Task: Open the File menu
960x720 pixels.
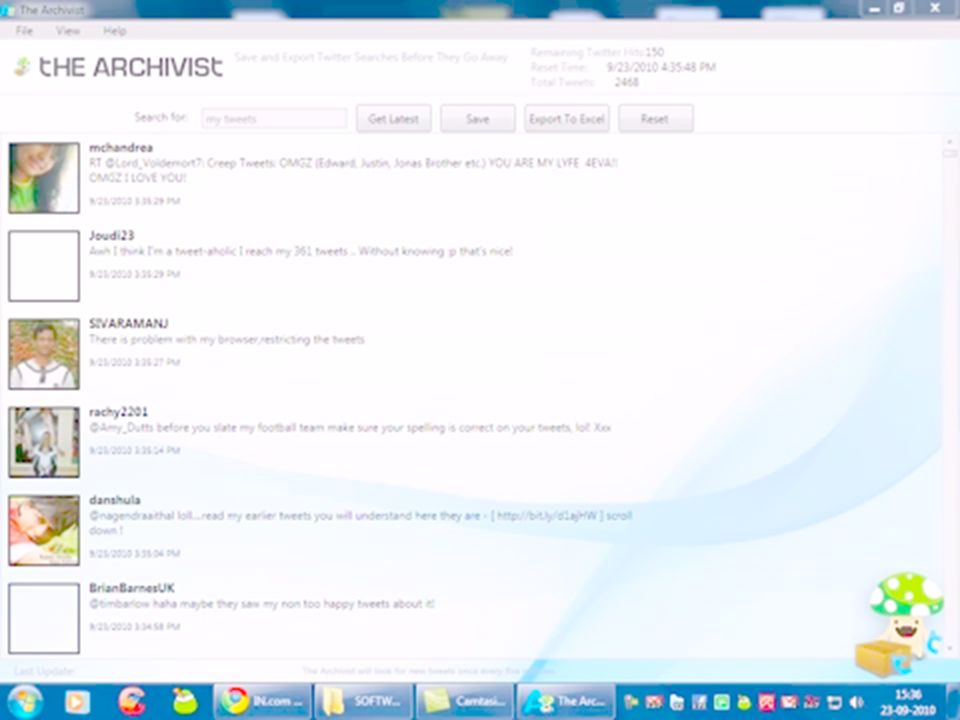Action: 24,31
